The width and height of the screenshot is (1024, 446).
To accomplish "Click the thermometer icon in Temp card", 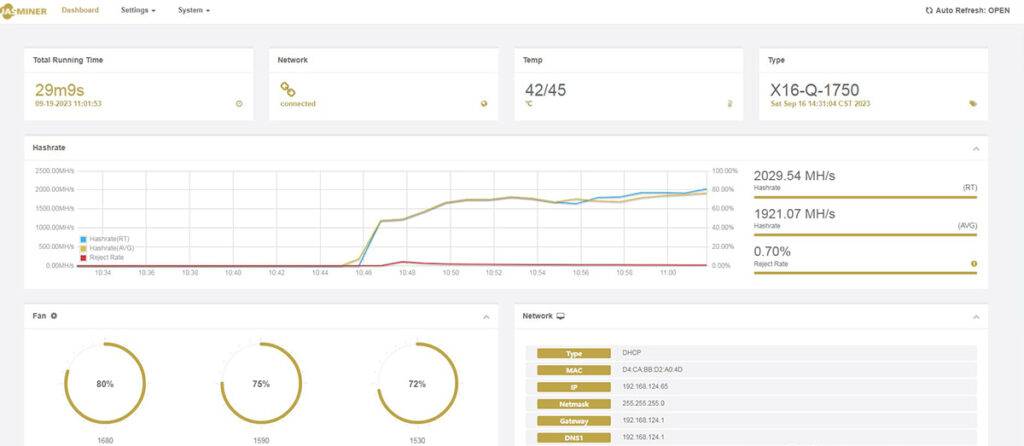I will coord(730,103).
